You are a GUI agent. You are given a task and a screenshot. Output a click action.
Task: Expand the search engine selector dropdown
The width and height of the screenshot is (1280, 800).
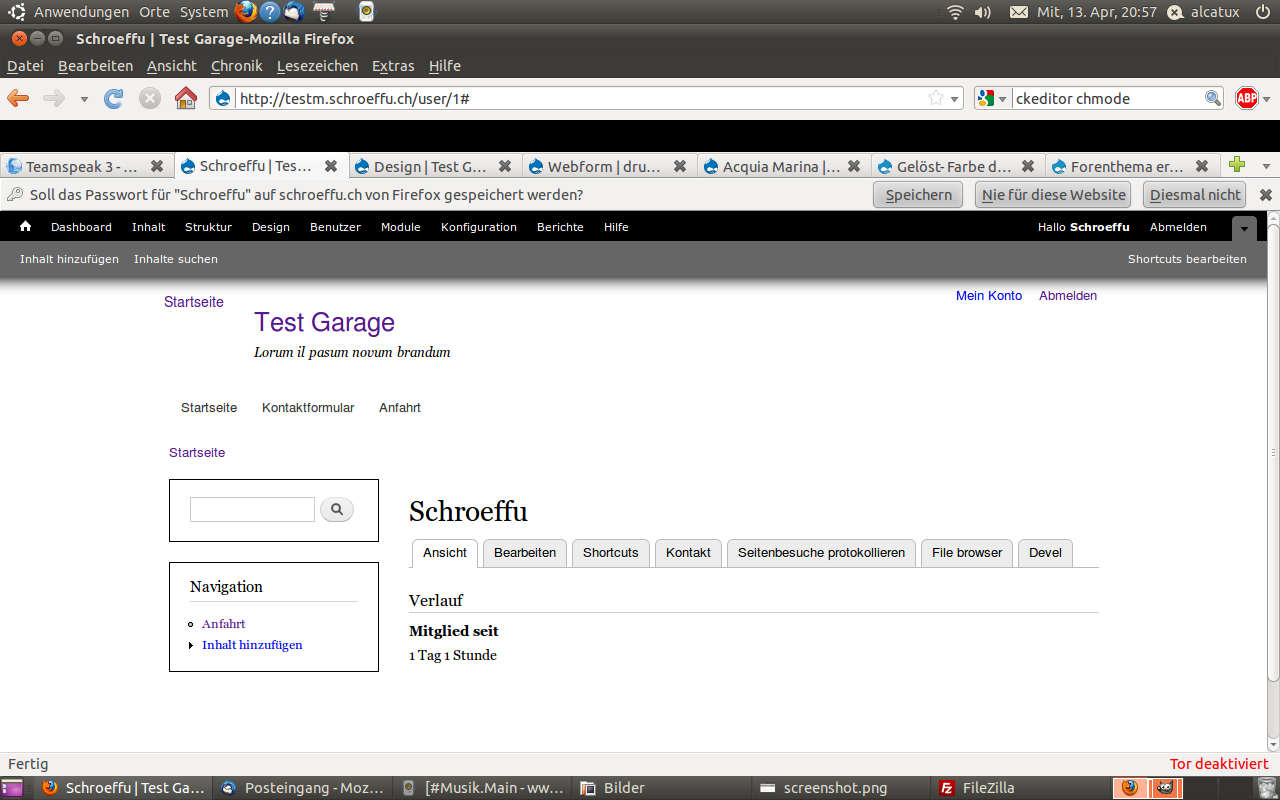coord(991,98)
